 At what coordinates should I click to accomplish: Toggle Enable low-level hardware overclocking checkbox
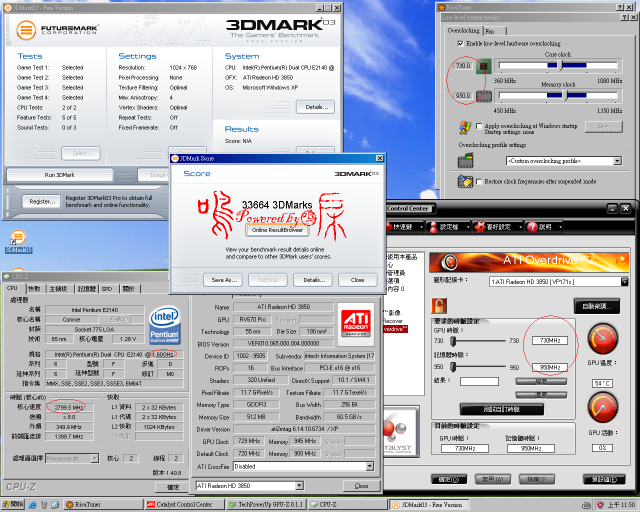(461, 43)
